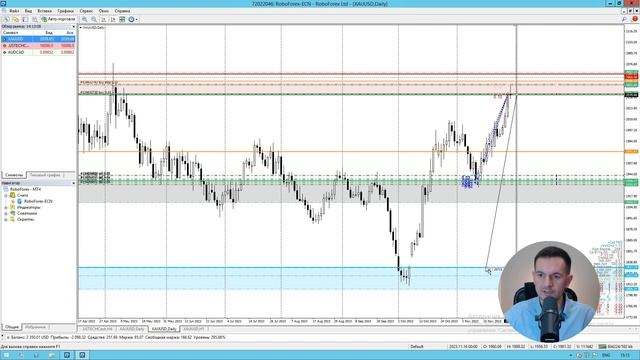Open the Окно menu

(x=104, y=11)
